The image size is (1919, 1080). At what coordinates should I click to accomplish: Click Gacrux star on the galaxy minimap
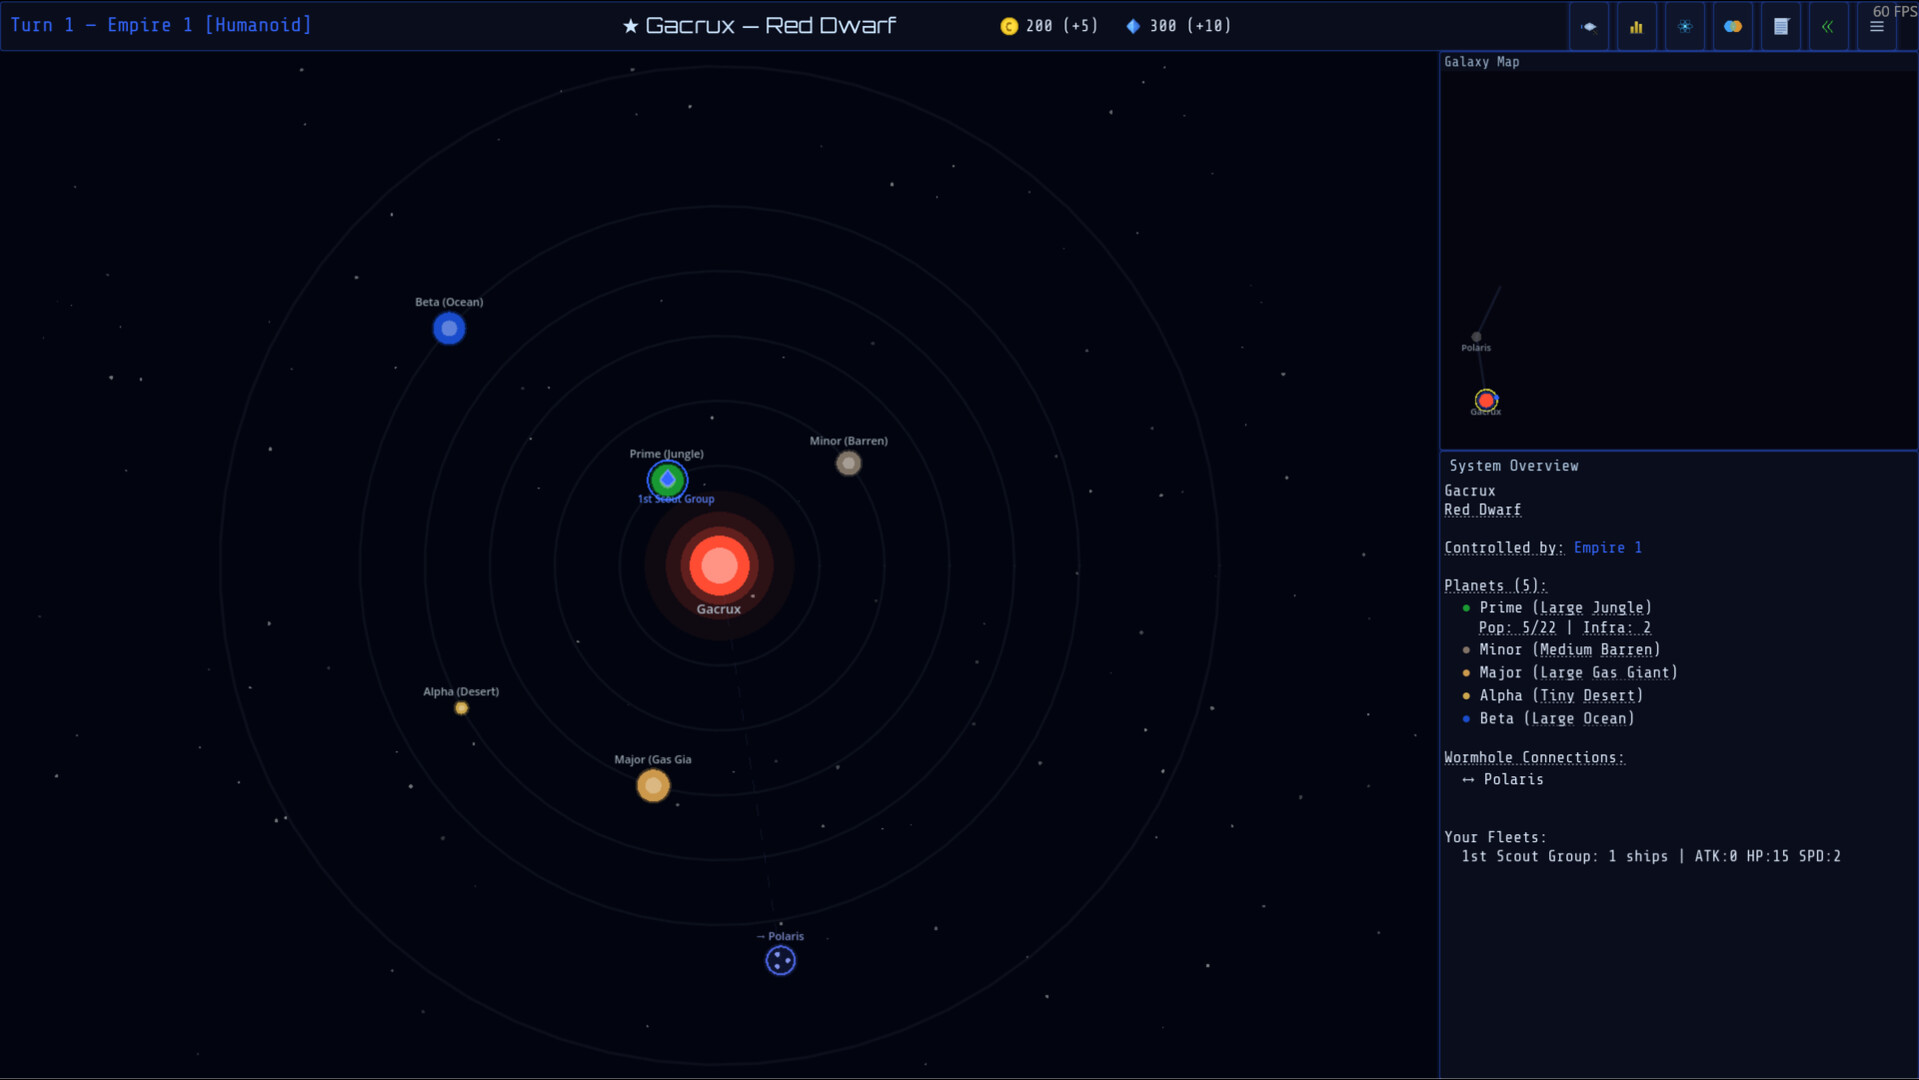click(1486, 400)
